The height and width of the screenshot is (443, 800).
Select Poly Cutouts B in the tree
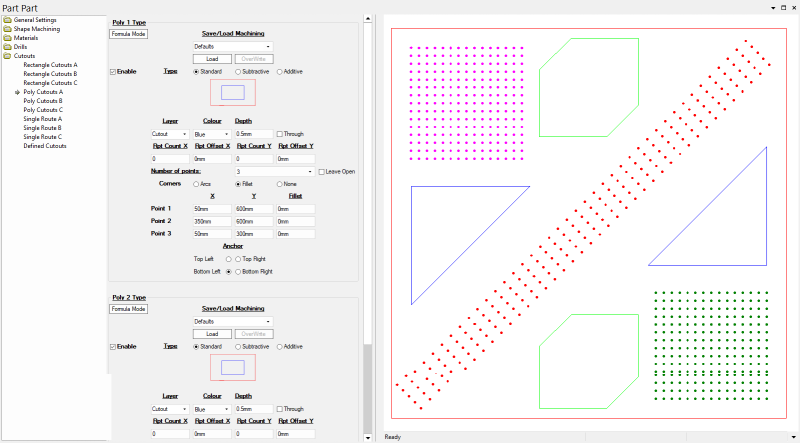coord(43,101)
